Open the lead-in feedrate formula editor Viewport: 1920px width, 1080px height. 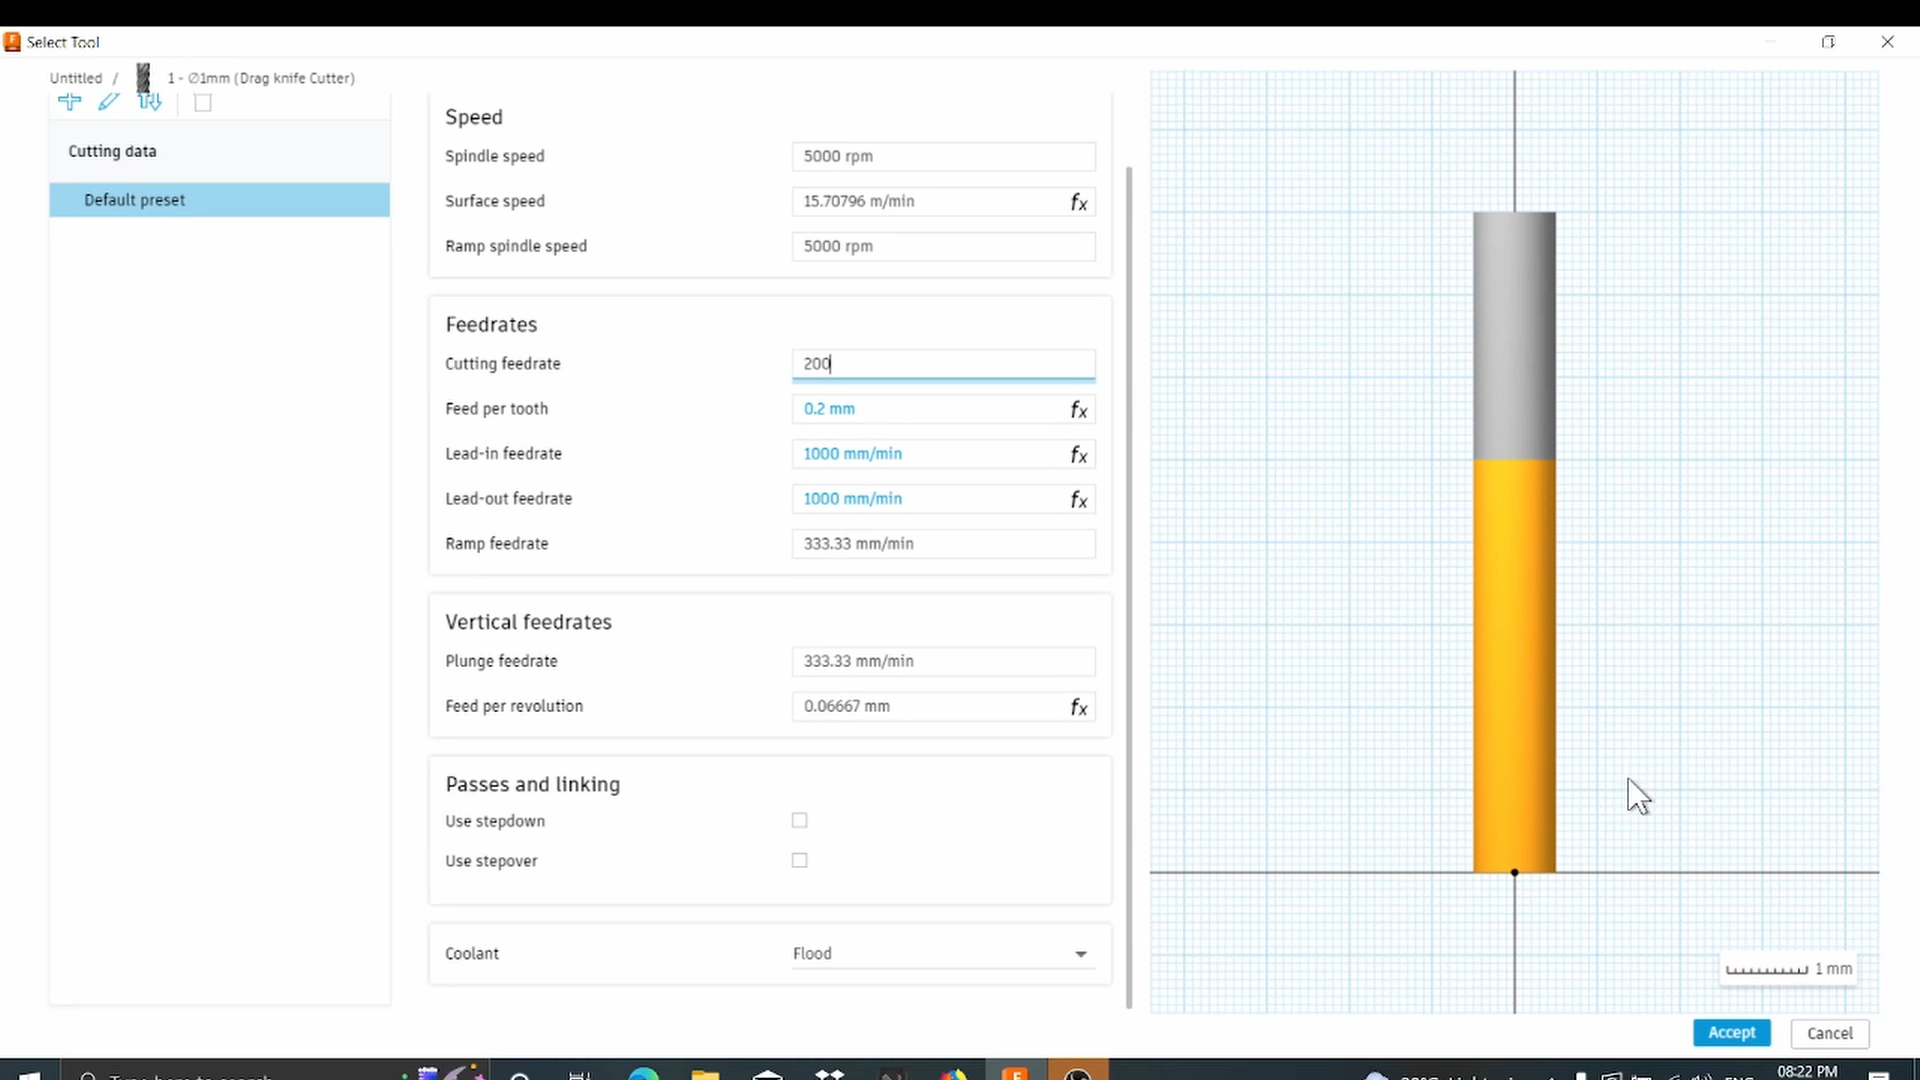[x=1080, y=454]
